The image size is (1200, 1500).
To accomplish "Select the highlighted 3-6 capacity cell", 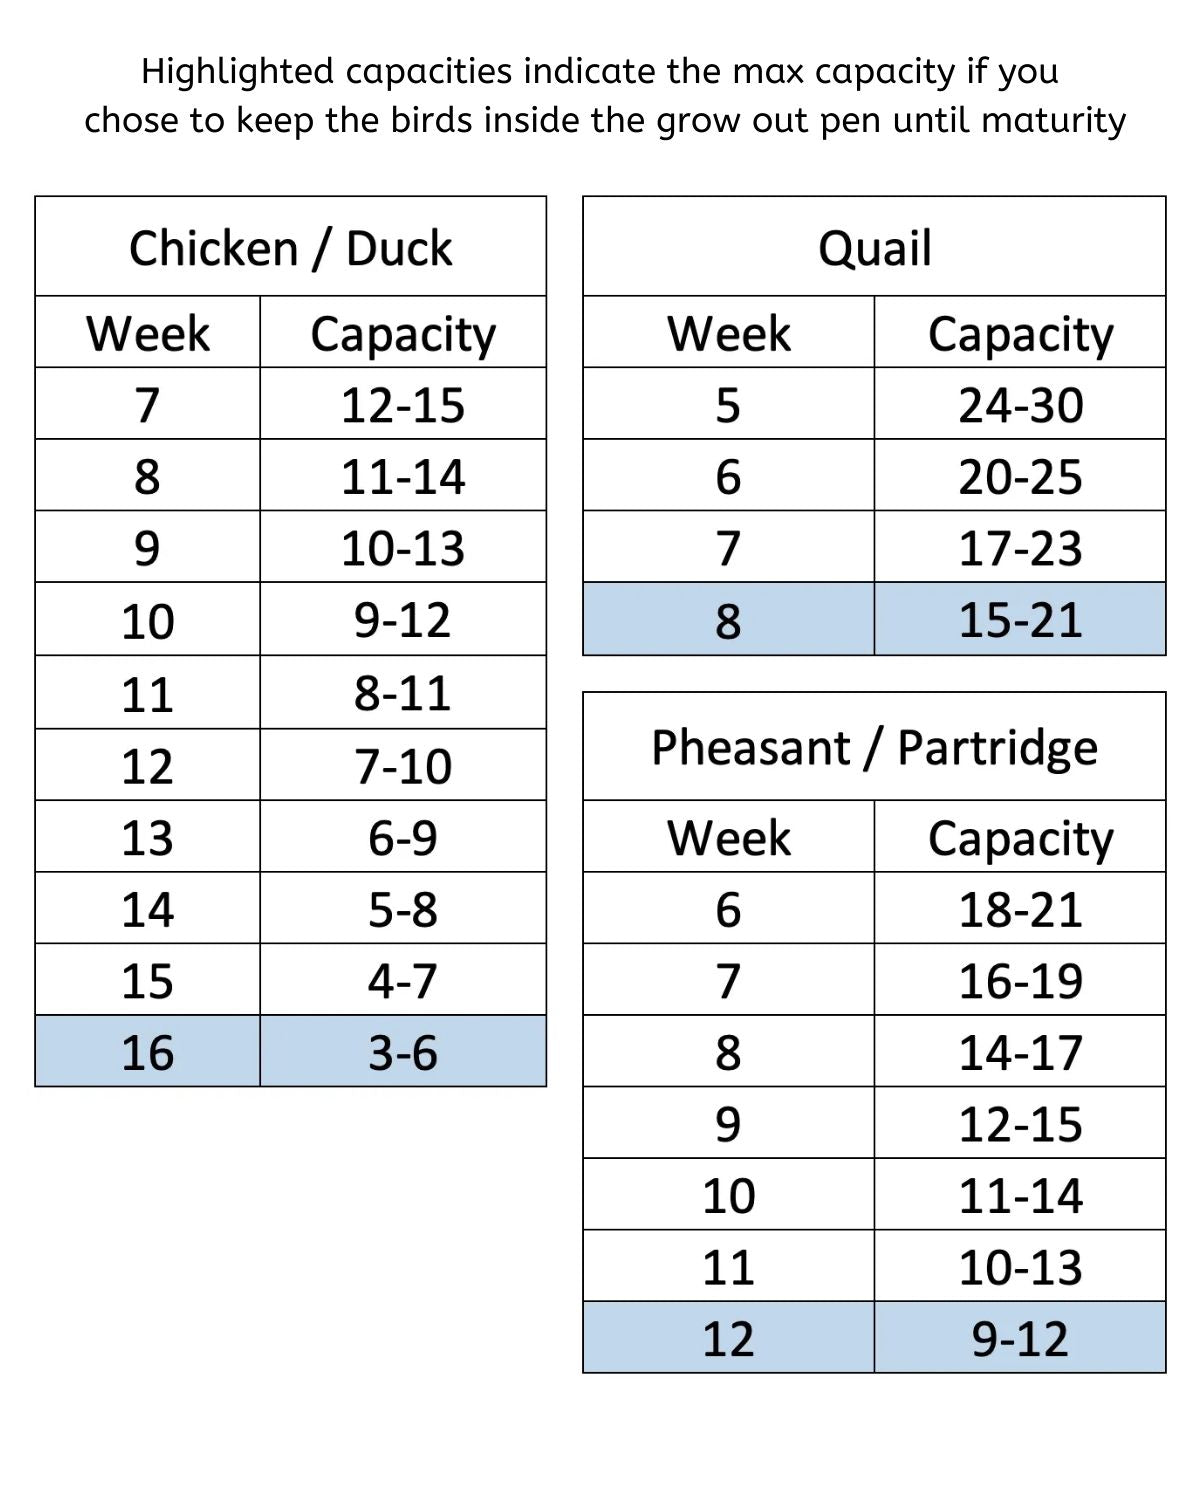I will tap(403, 1052).
